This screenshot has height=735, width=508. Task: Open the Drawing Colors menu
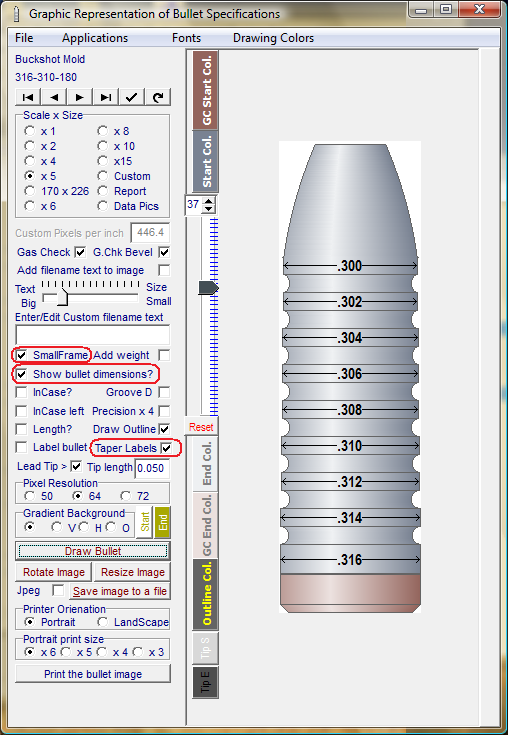pos(273,38)
